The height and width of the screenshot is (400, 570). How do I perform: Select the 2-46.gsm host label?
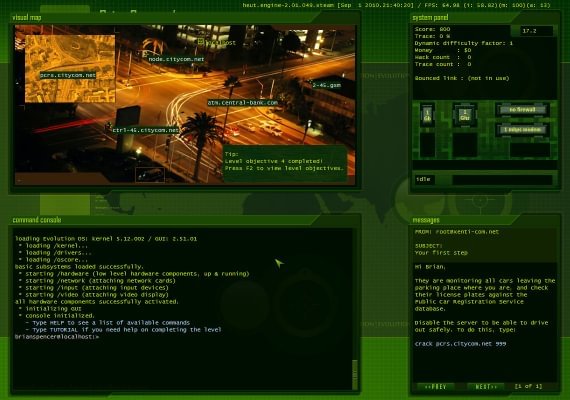[x=326, y=85]
